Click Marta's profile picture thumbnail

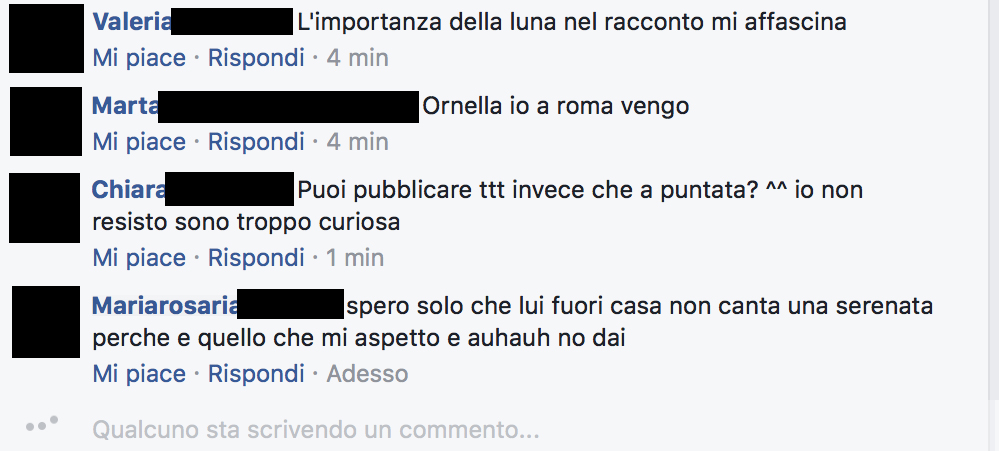[46, 122]
